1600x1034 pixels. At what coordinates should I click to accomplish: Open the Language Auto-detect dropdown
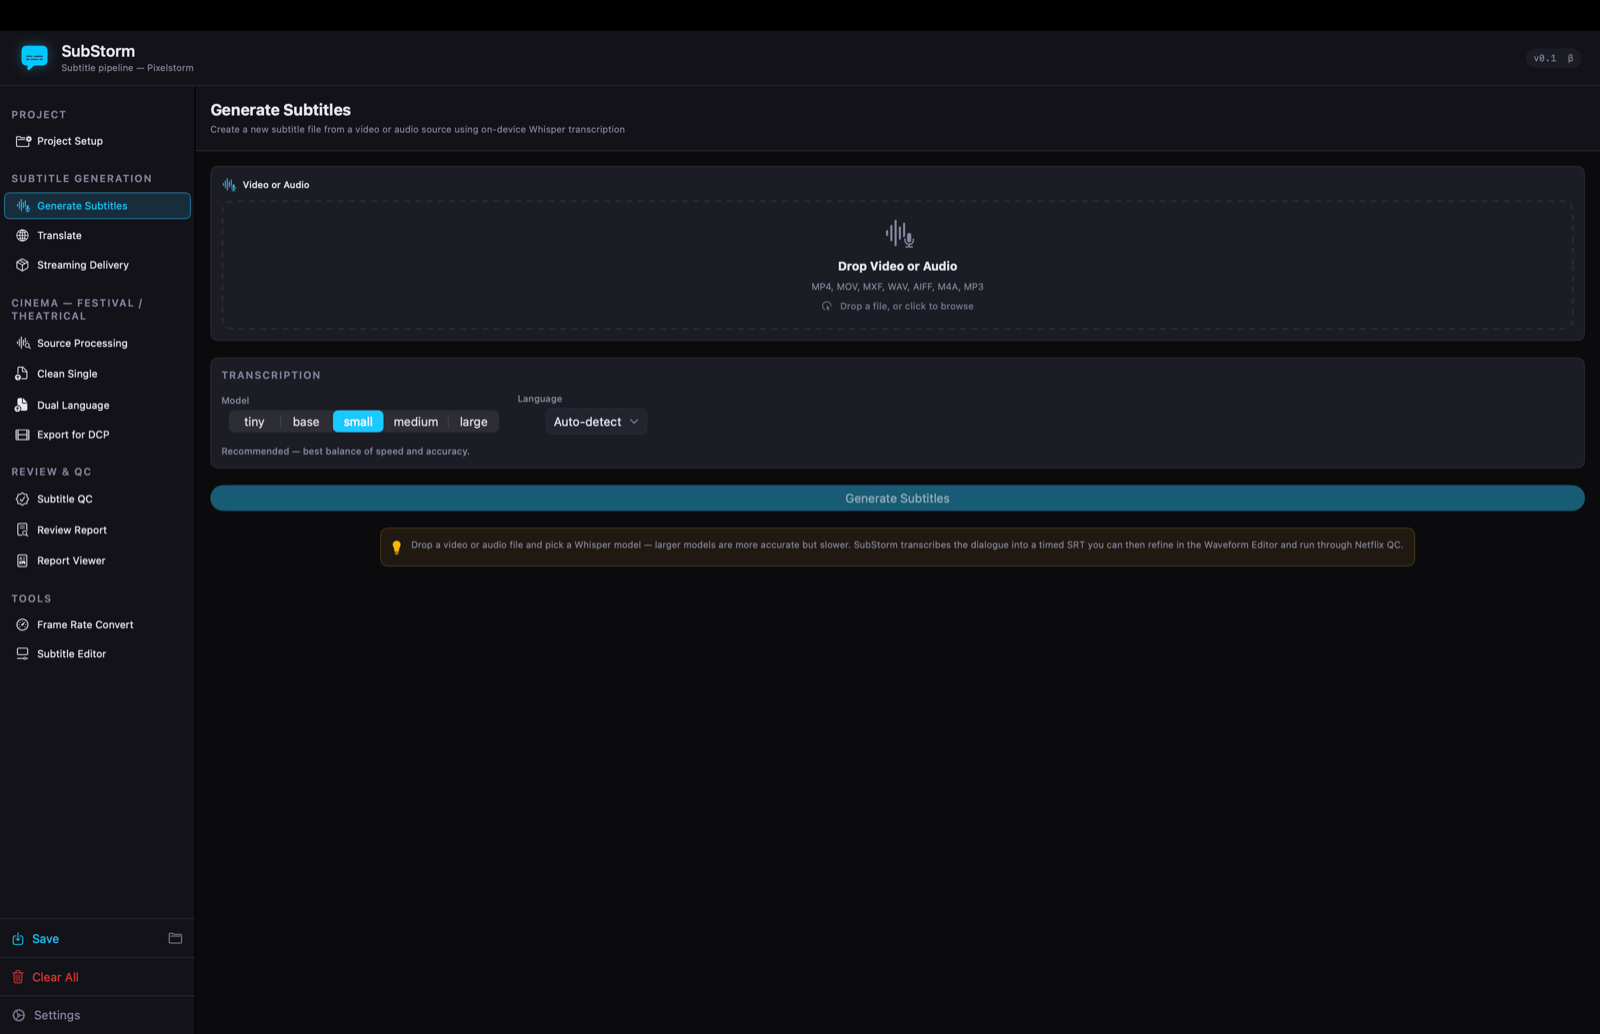pyautogui.click(x=596, y=422)
